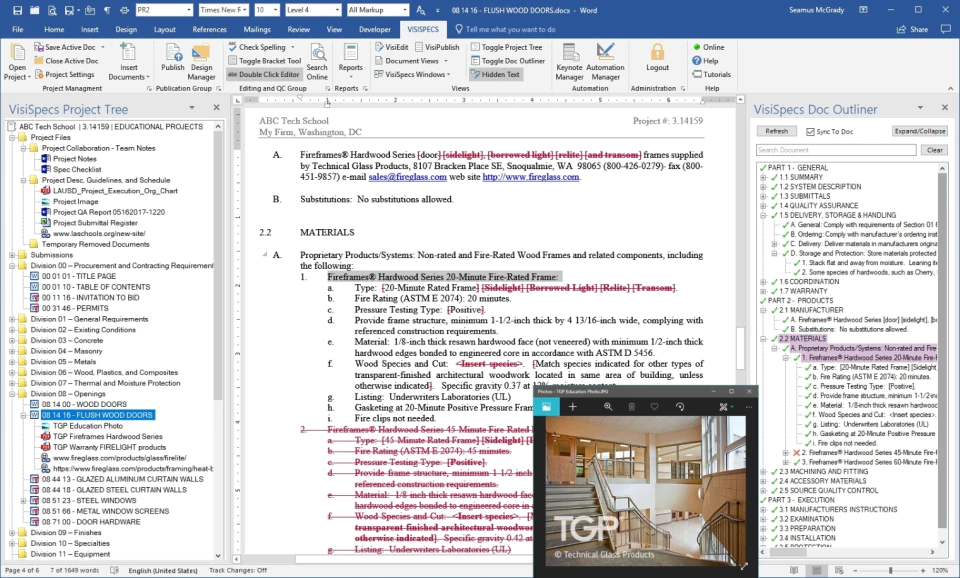Toggle the checkmark for 2.3 MACHINING AND FITTING
This screenshot has width=960, height=578.
click(x=774, y=471)
